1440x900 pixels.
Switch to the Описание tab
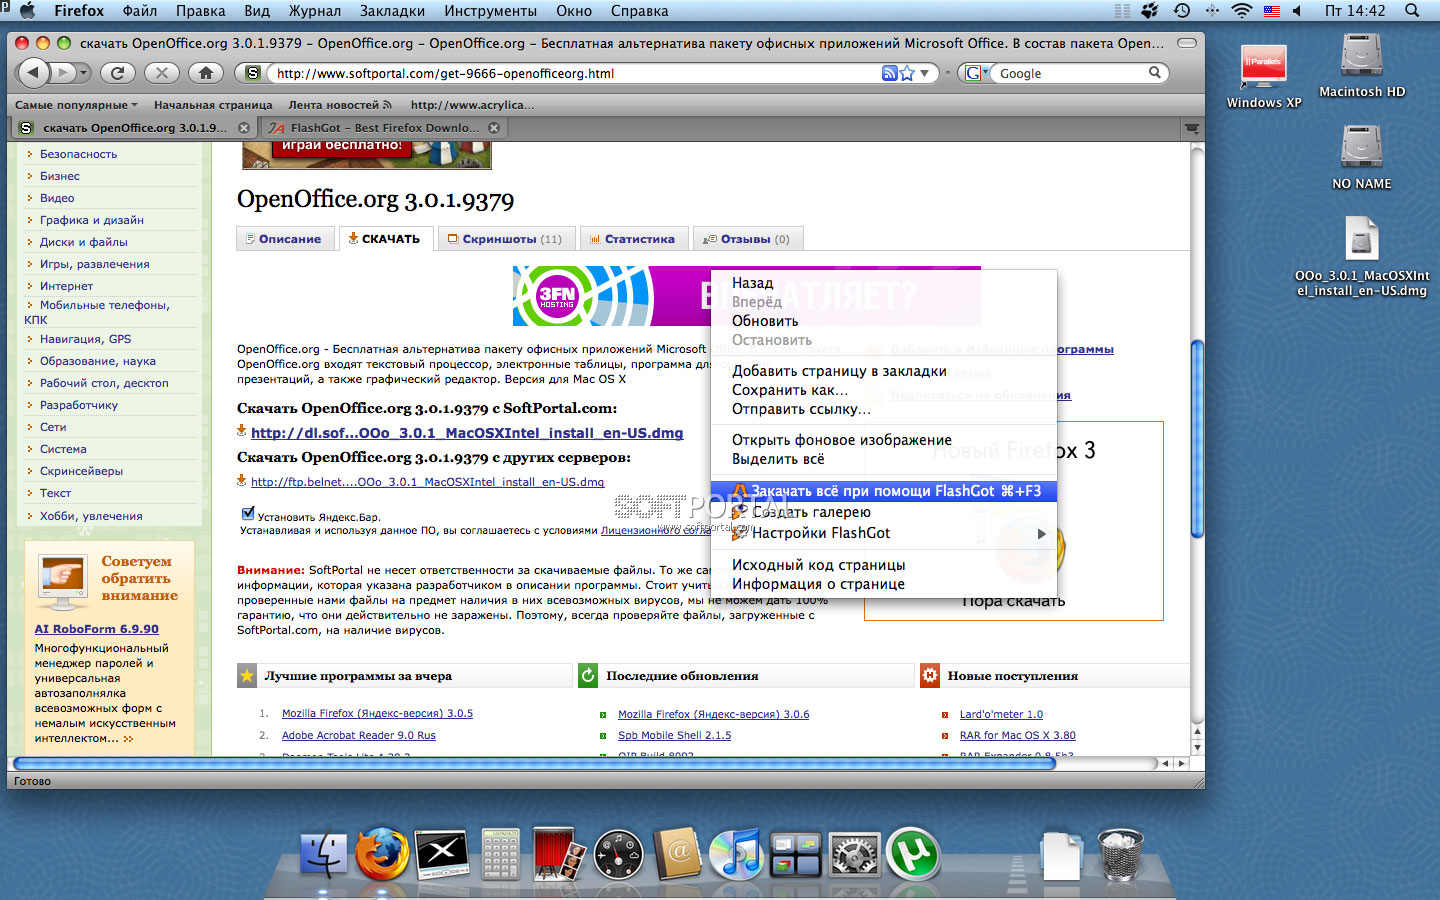tap(284, 239)
